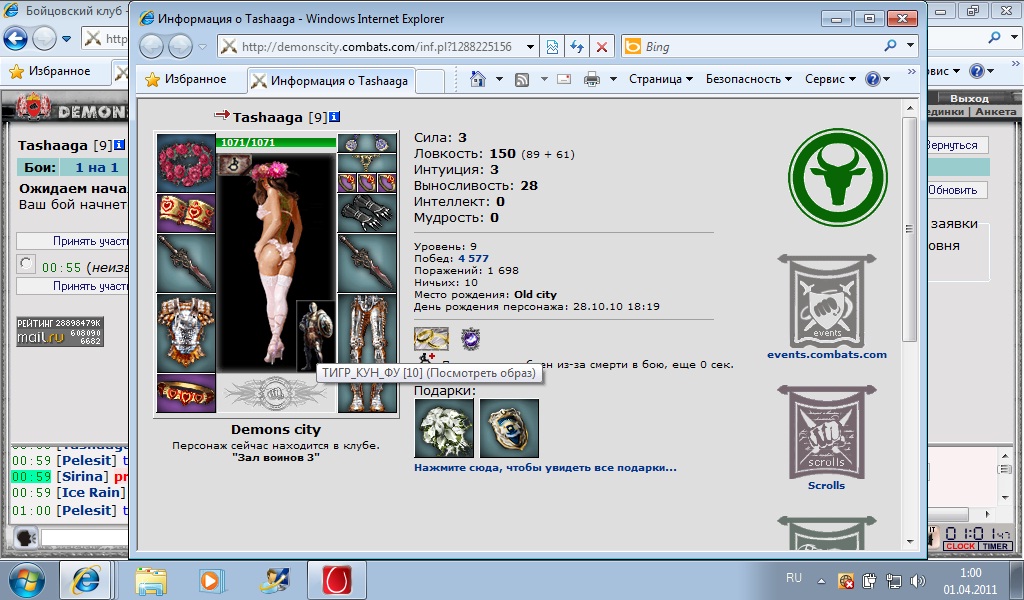Screen dimensions: 1024x600
Task: Open Избранное favorites in the popup window
Action: (x=185, y=79)
